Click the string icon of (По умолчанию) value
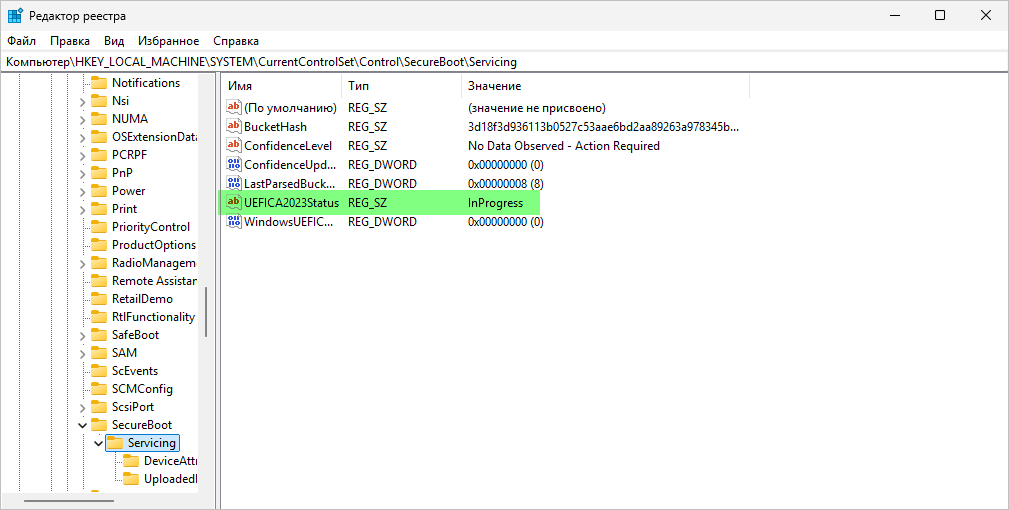1009x510 pixels. coord(234,107)
